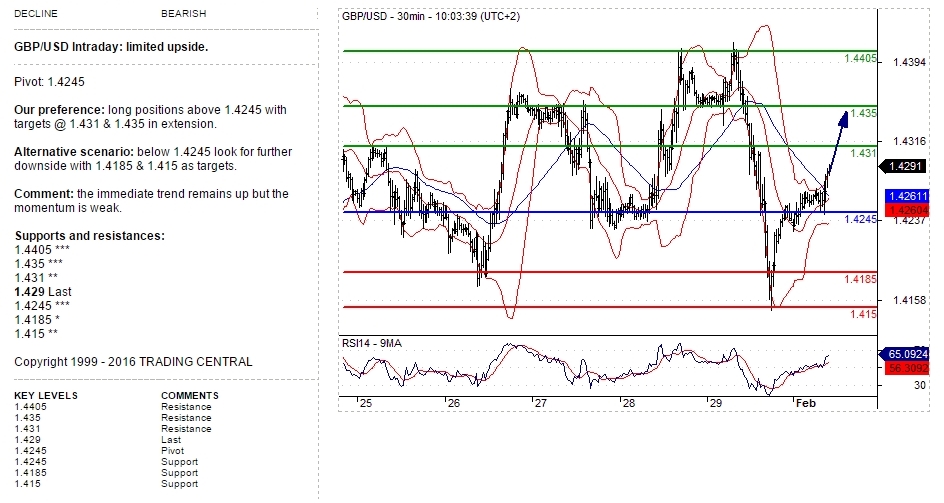This screenshot has width=944, height=503.
Task: Click the 'Pivot: 1.4245' line
Action: 49,82
